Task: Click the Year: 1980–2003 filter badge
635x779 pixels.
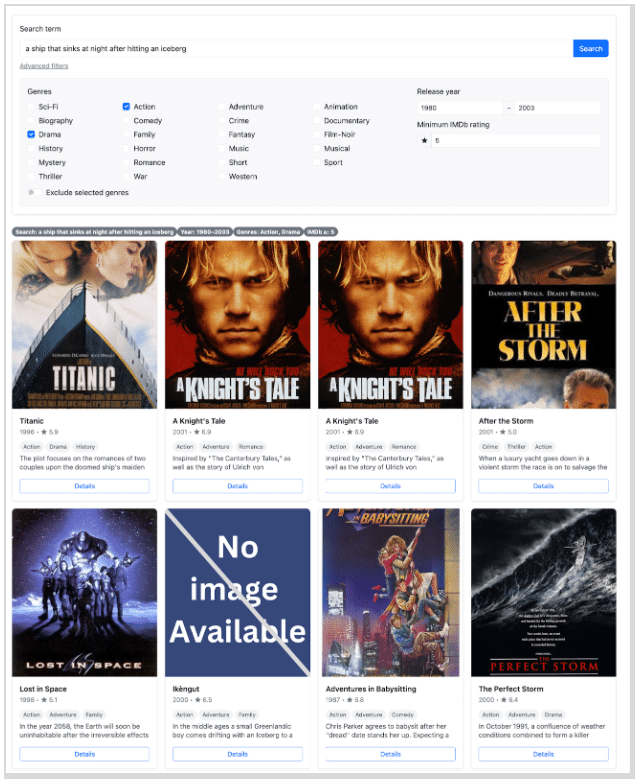Action: (204, 231)
